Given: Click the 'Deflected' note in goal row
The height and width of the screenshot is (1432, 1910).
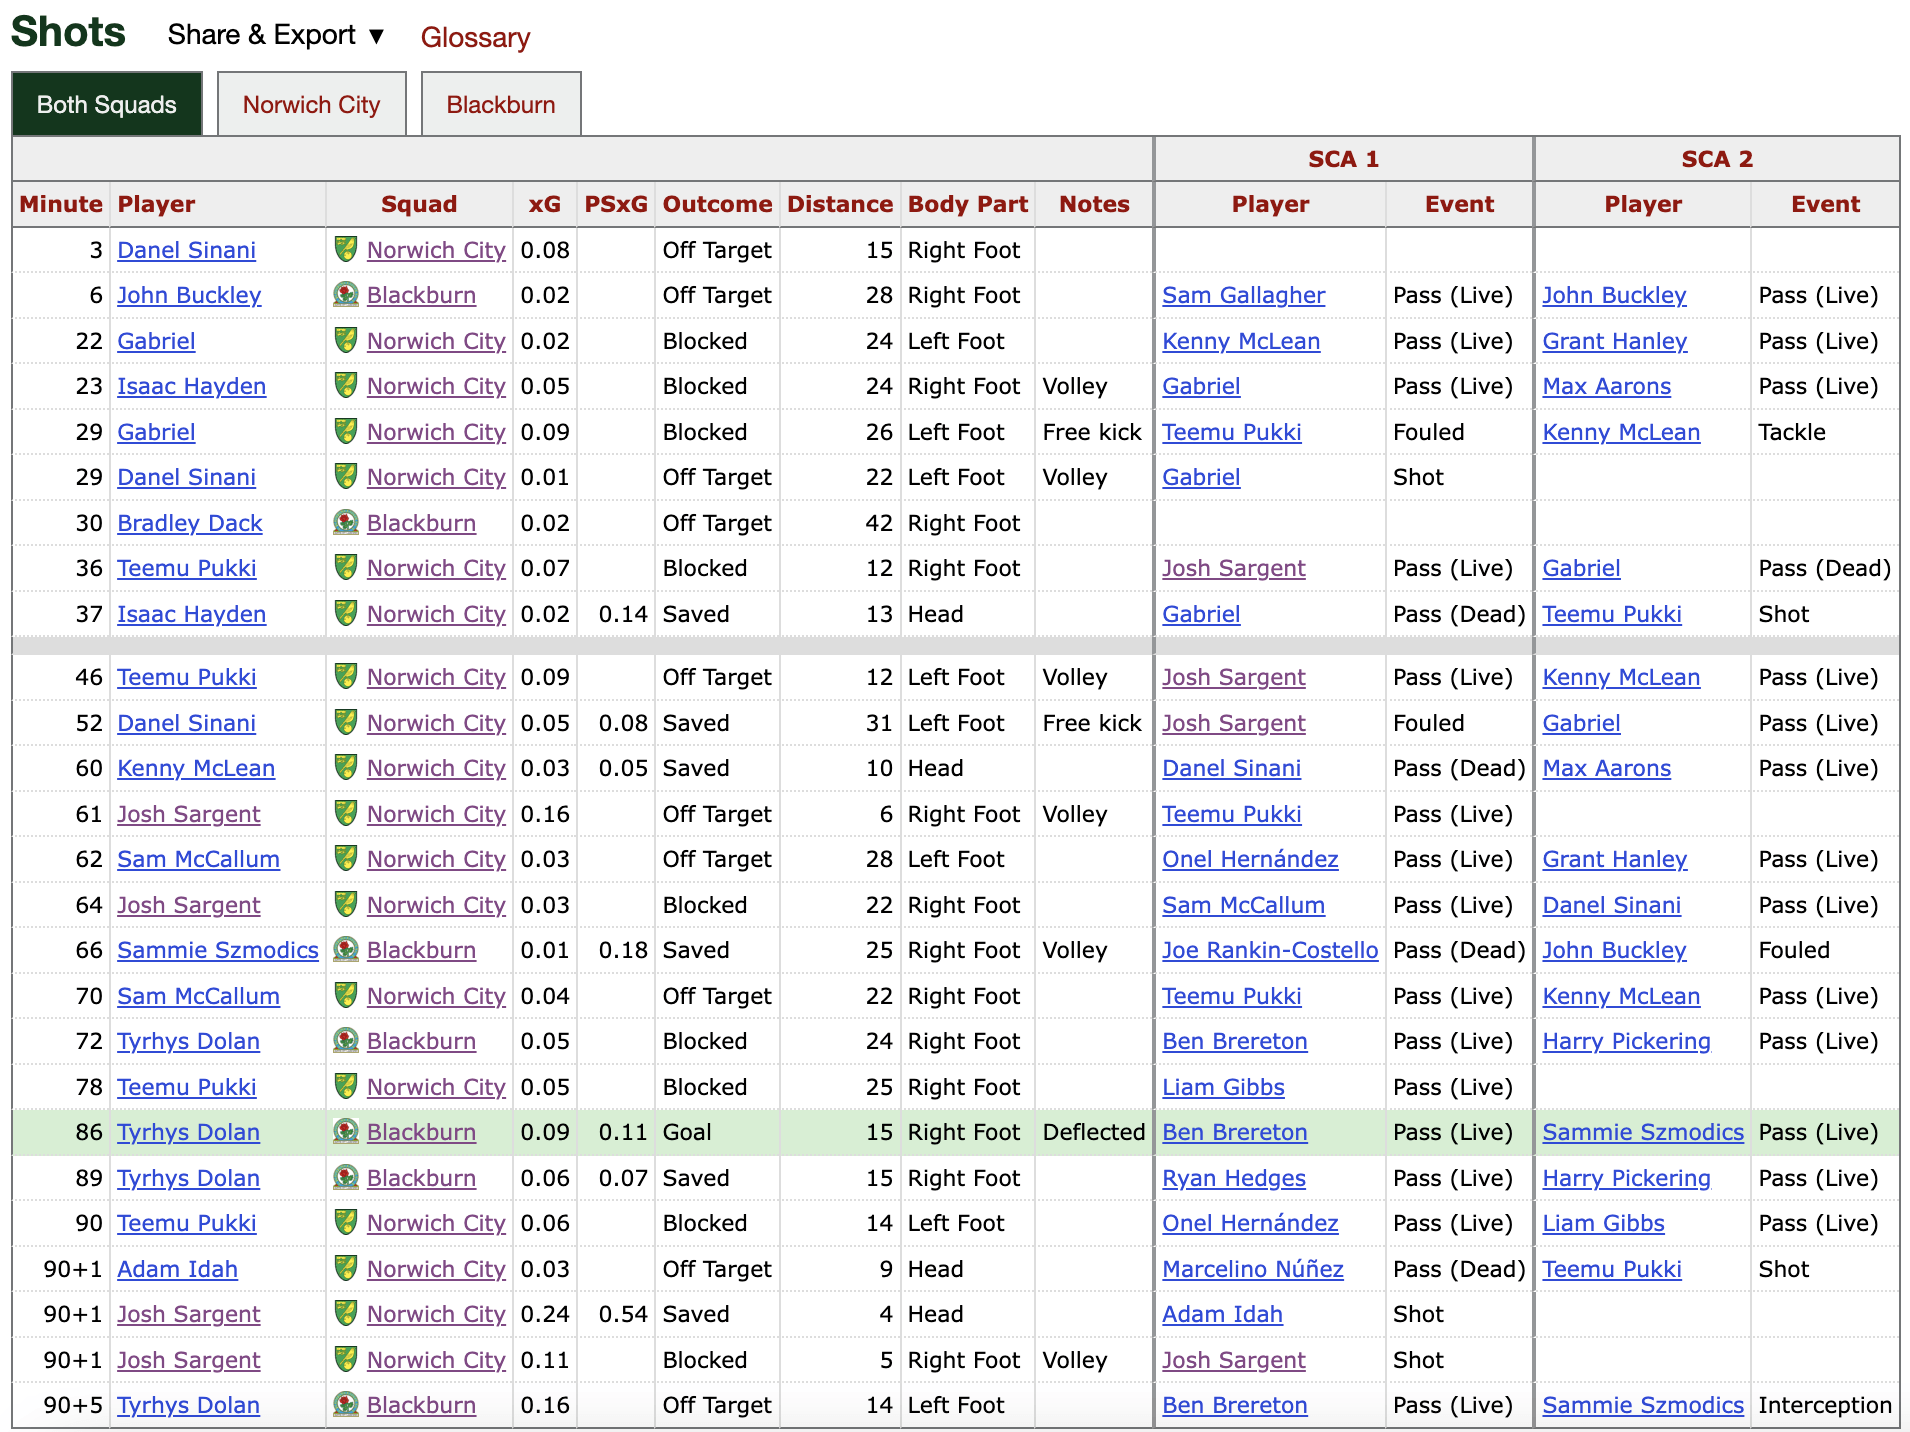Looking at the screenshot, I should [1093, 1132].
